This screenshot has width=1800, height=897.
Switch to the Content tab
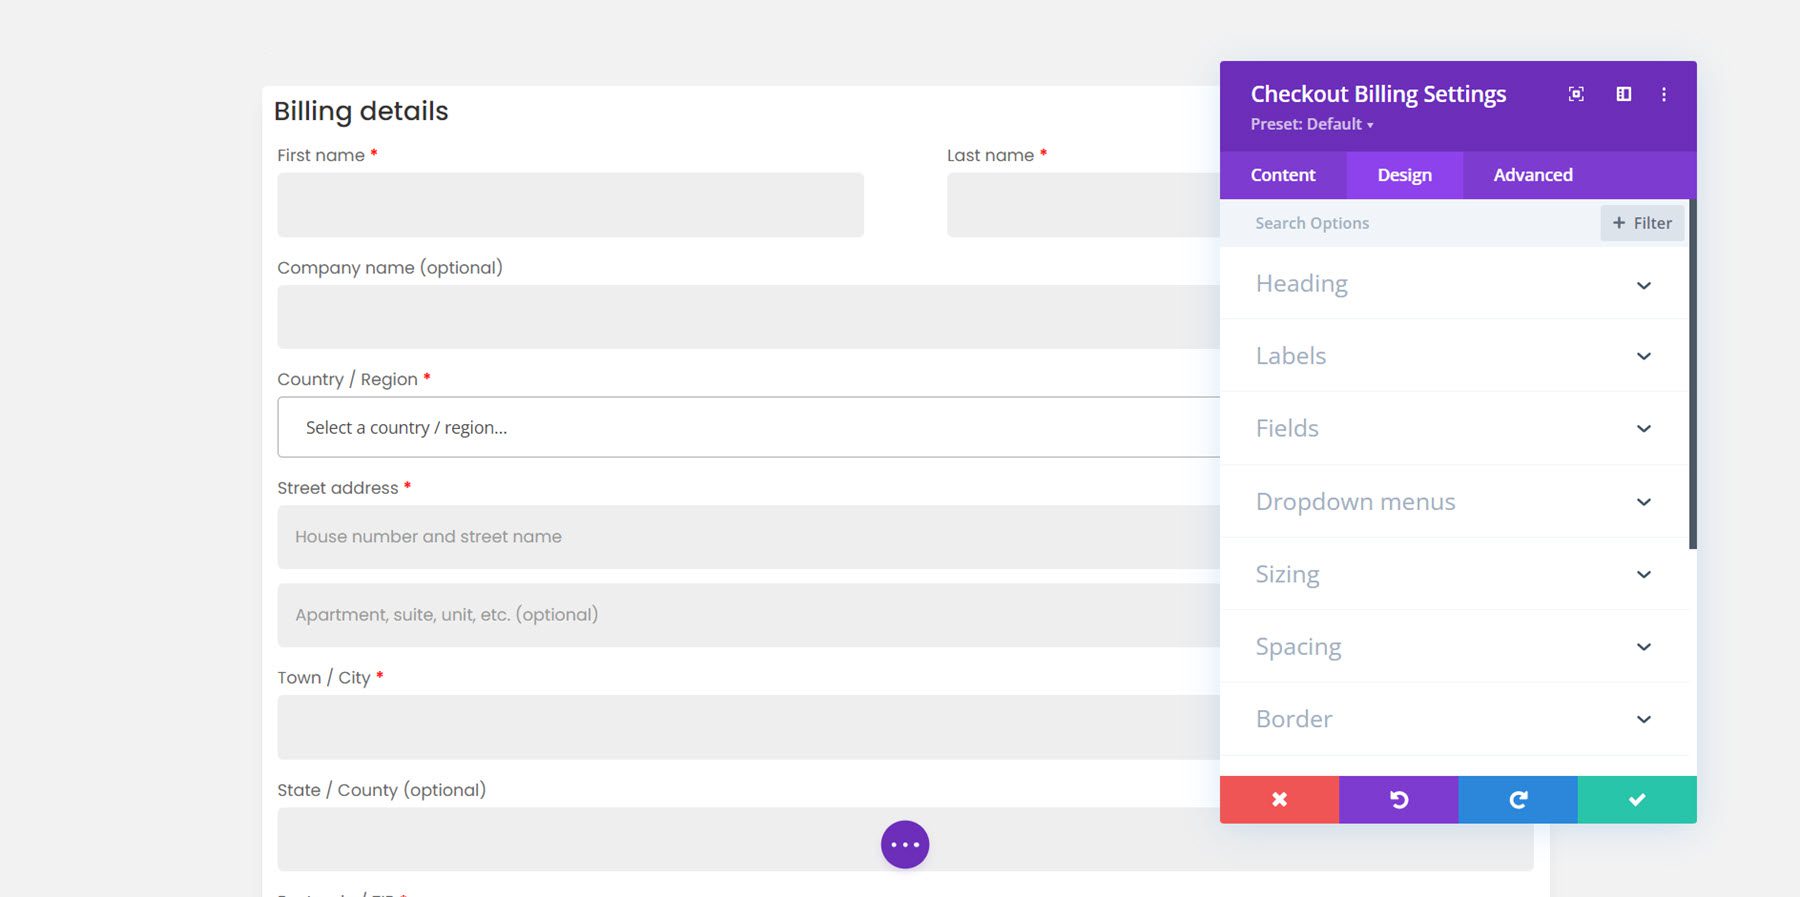1283,175
